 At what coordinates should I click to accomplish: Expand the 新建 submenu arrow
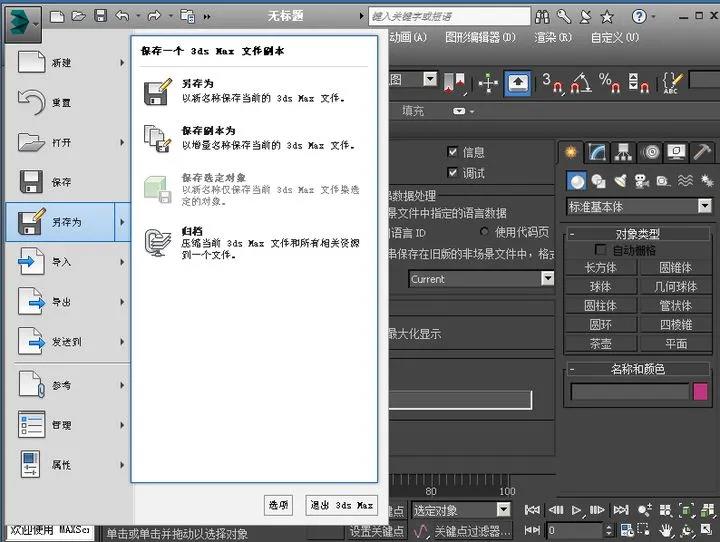(x=122, y=62)
